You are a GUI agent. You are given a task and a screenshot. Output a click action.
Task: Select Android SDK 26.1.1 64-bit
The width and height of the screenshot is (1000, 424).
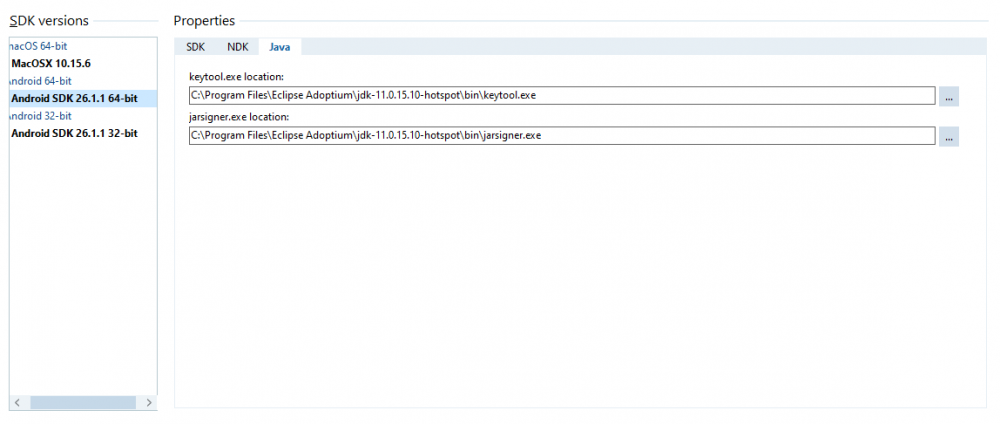pyautogui.click(x=84, y=99)
